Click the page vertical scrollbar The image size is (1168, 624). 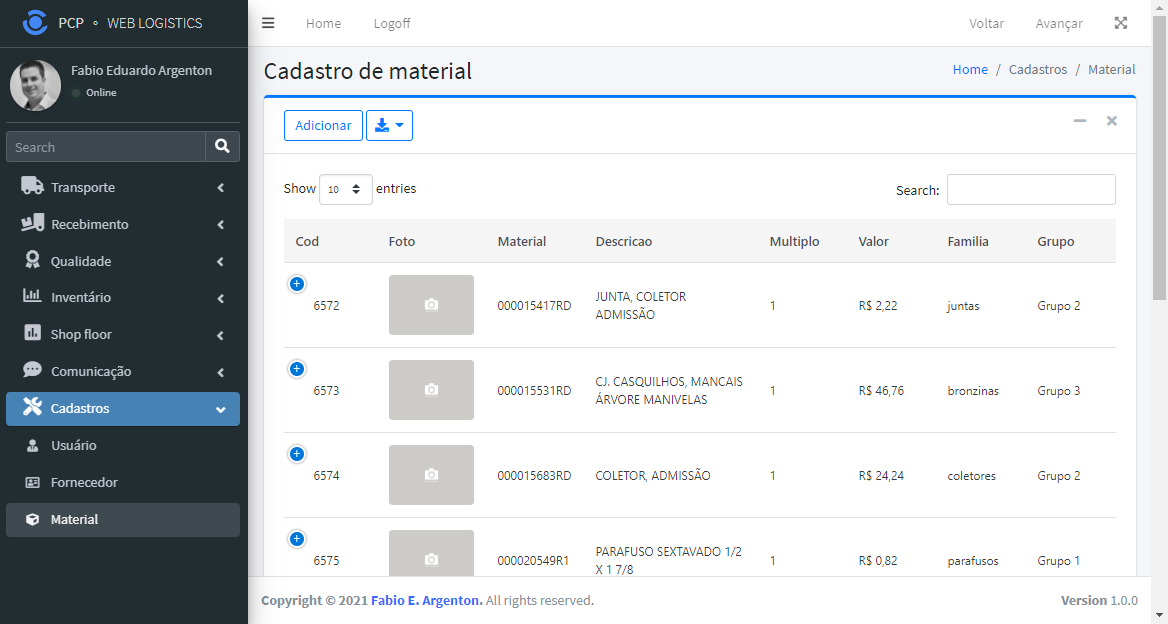[x=1160, y=156]
